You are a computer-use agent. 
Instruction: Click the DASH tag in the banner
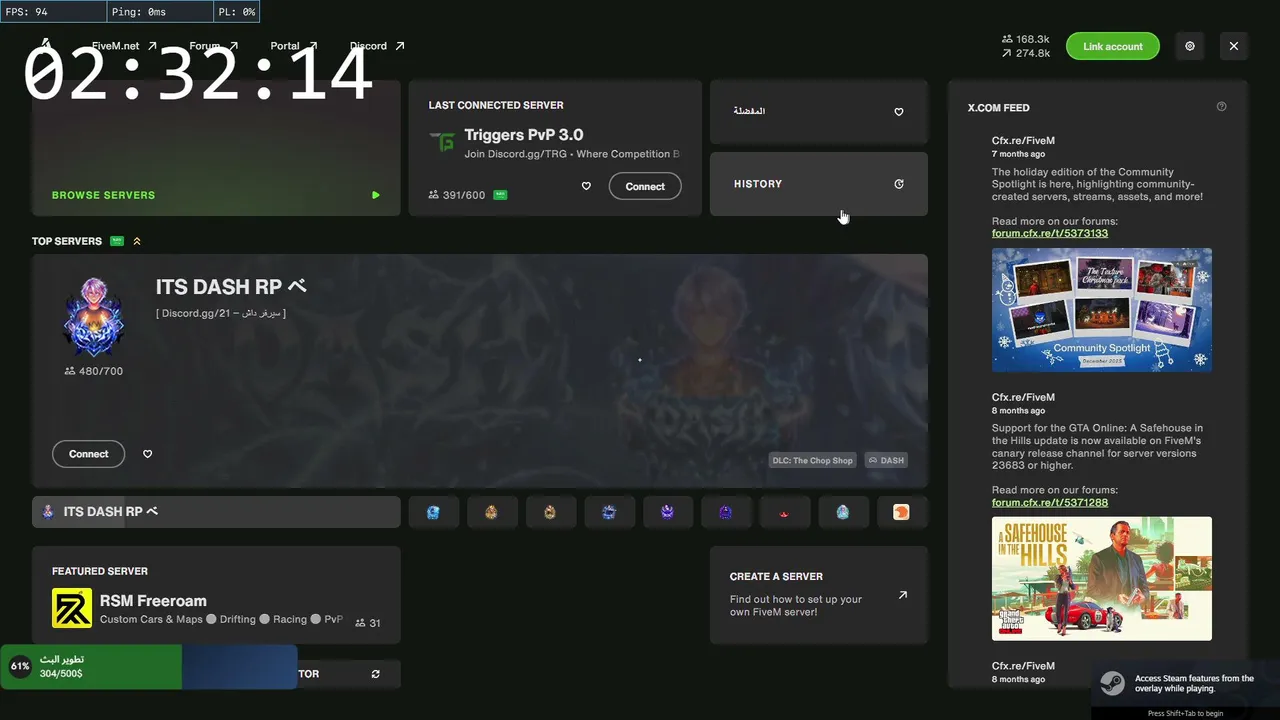point(886,460)
